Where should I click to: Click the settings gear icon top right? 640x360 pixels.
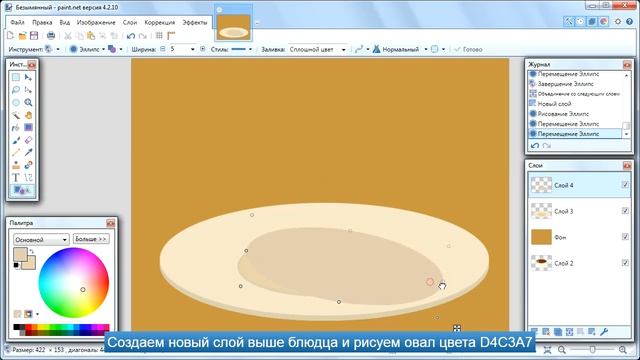pos(618,22)
